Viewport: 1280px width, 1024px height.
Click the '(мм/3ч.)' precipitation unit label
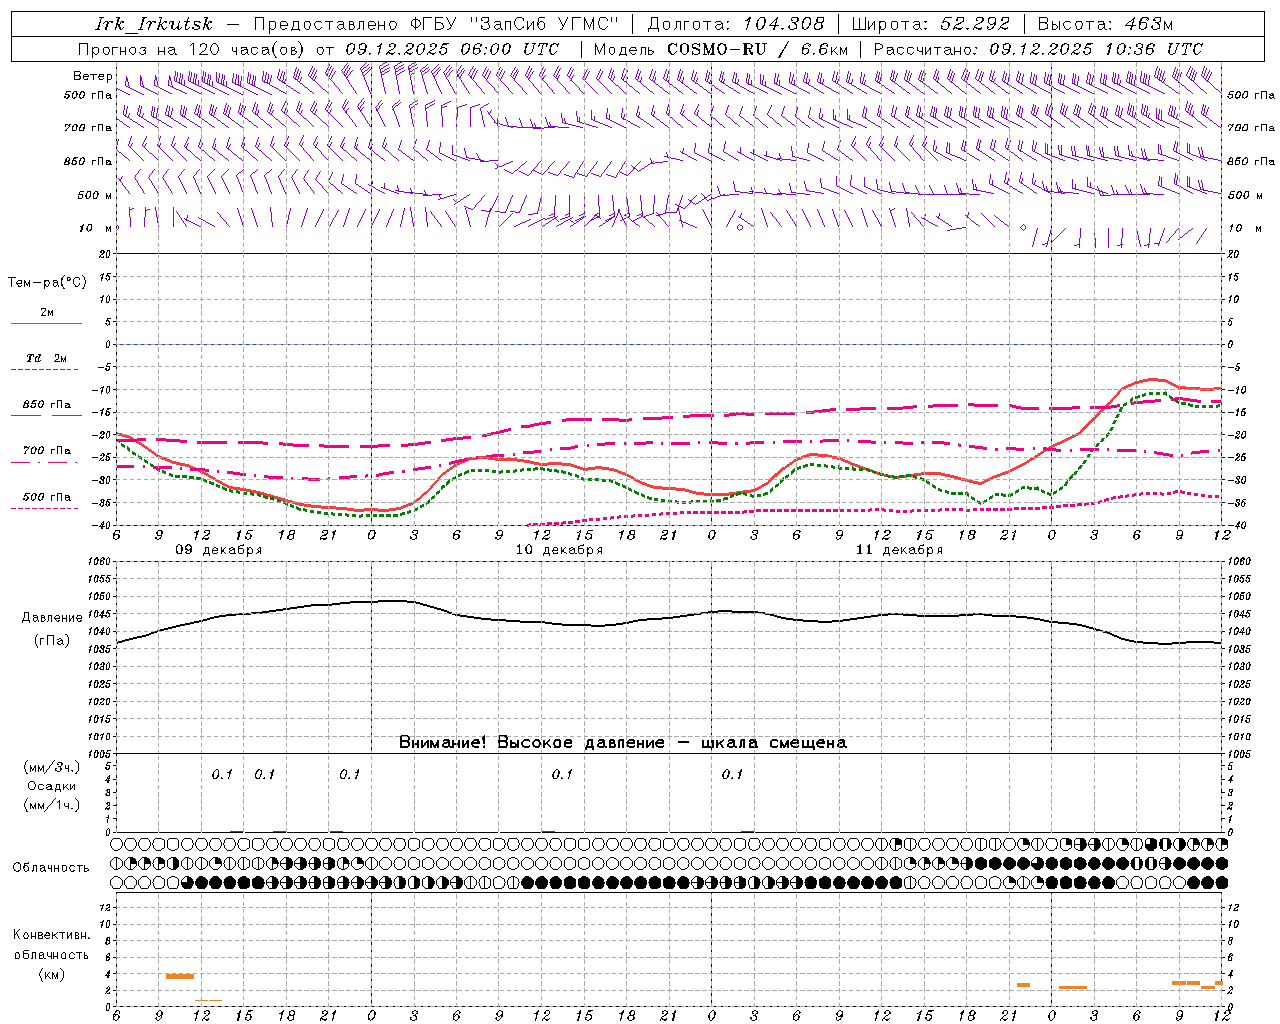pyautogui.click(x=52, y=768)
